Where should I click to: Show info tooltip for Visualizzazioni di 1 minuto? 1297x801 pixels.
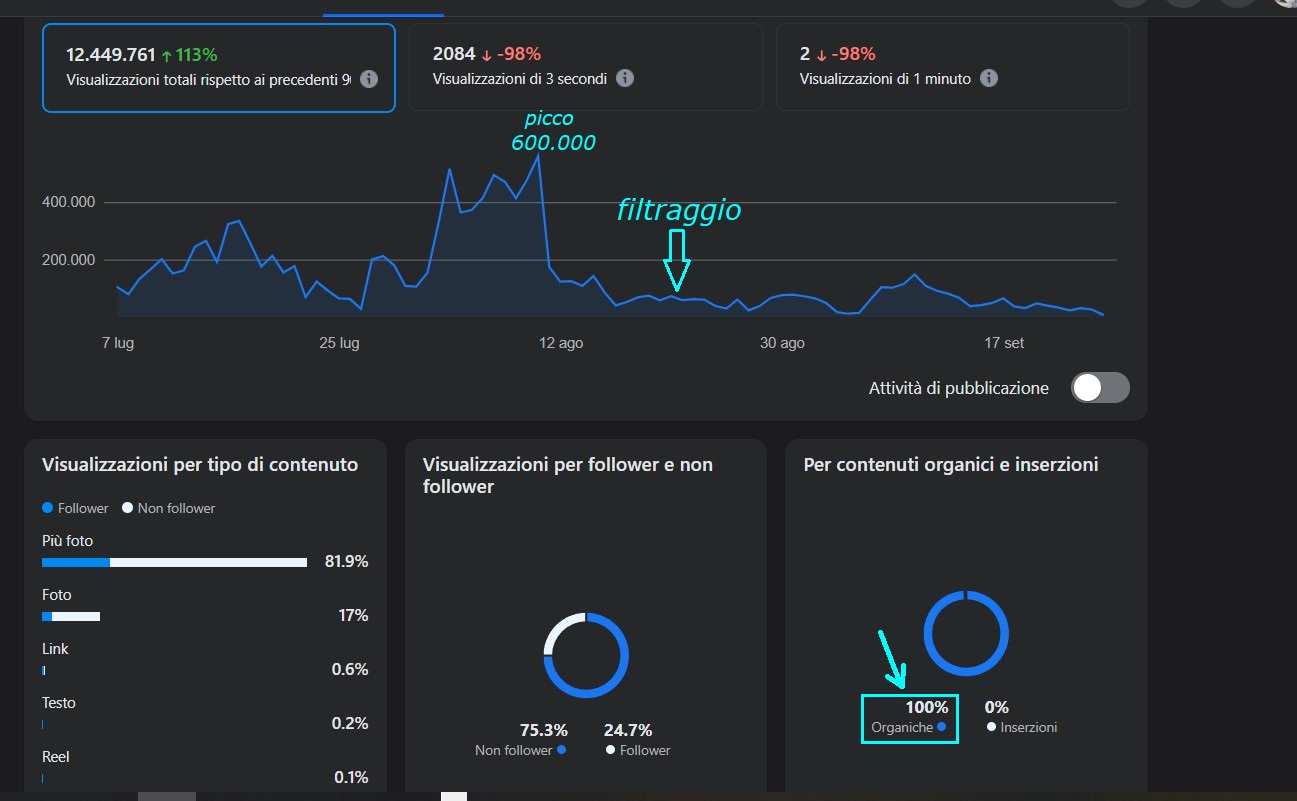coord(989,78)
